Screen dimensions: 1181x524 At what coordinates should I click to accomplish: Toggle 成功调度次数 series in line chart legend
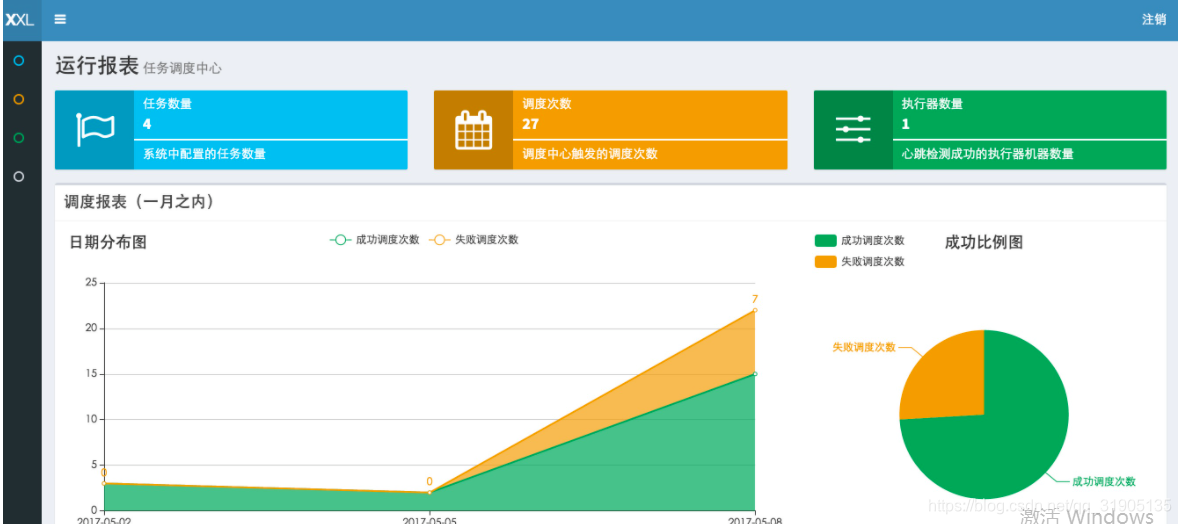pos(374,239)
